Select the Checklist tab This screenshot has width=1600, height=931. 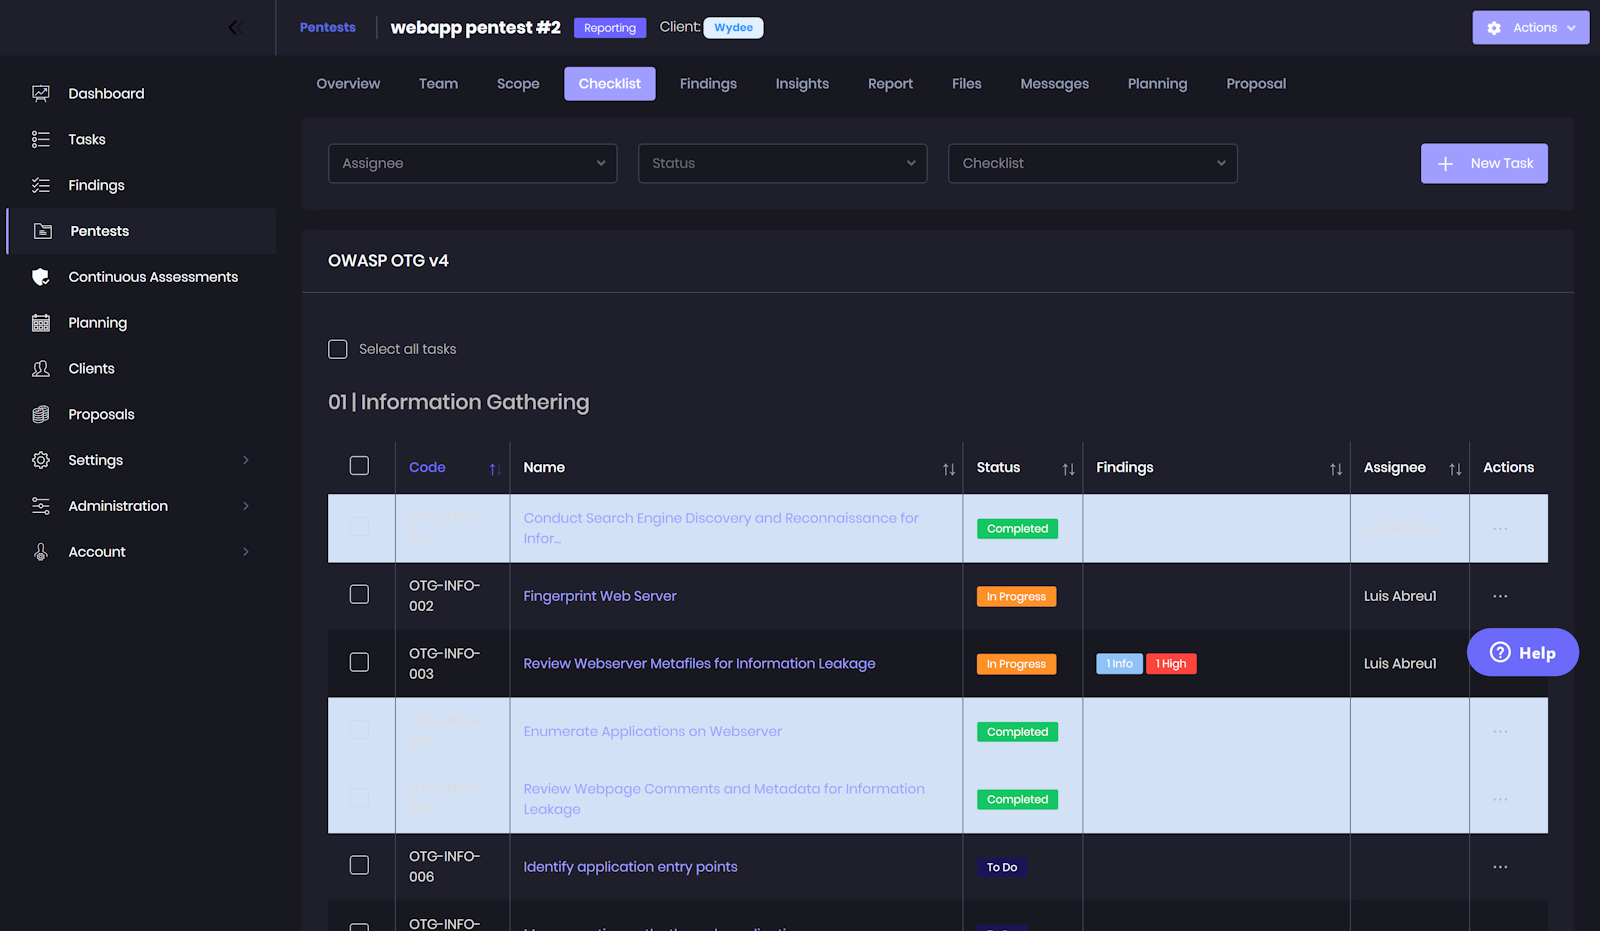coord(610,84)
